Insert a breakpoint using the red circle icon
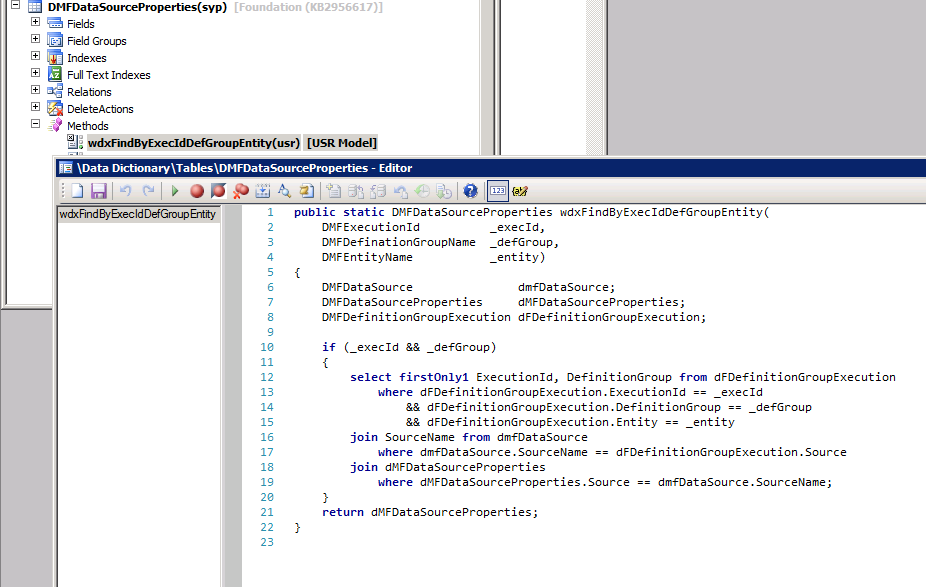This screenshot has width=926, height=587. [x=197, y=191]
